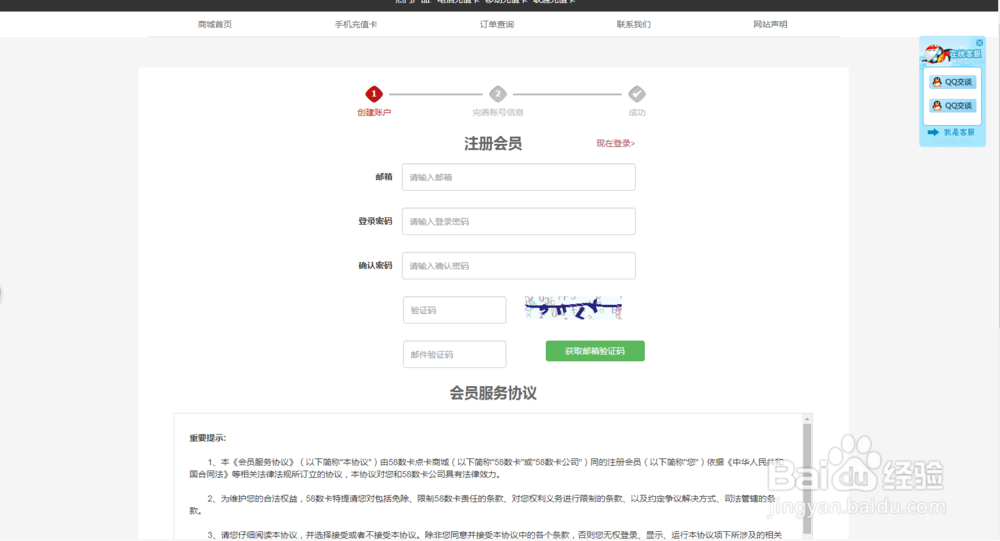Open the upper QQ交谈 chat button
1000x541 pixels.
tap(952, 82)
